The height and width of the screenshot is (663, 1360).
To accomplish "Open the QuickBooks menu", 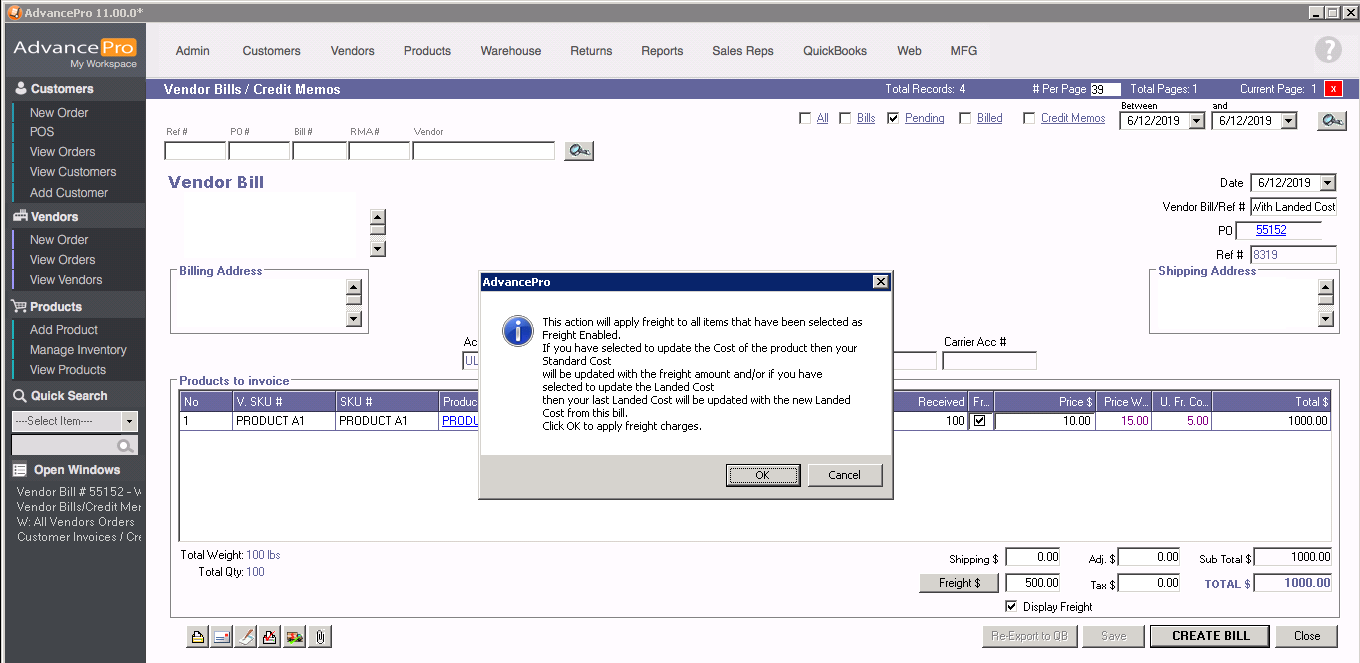I will pyautogui.click(x=834, y=51).
